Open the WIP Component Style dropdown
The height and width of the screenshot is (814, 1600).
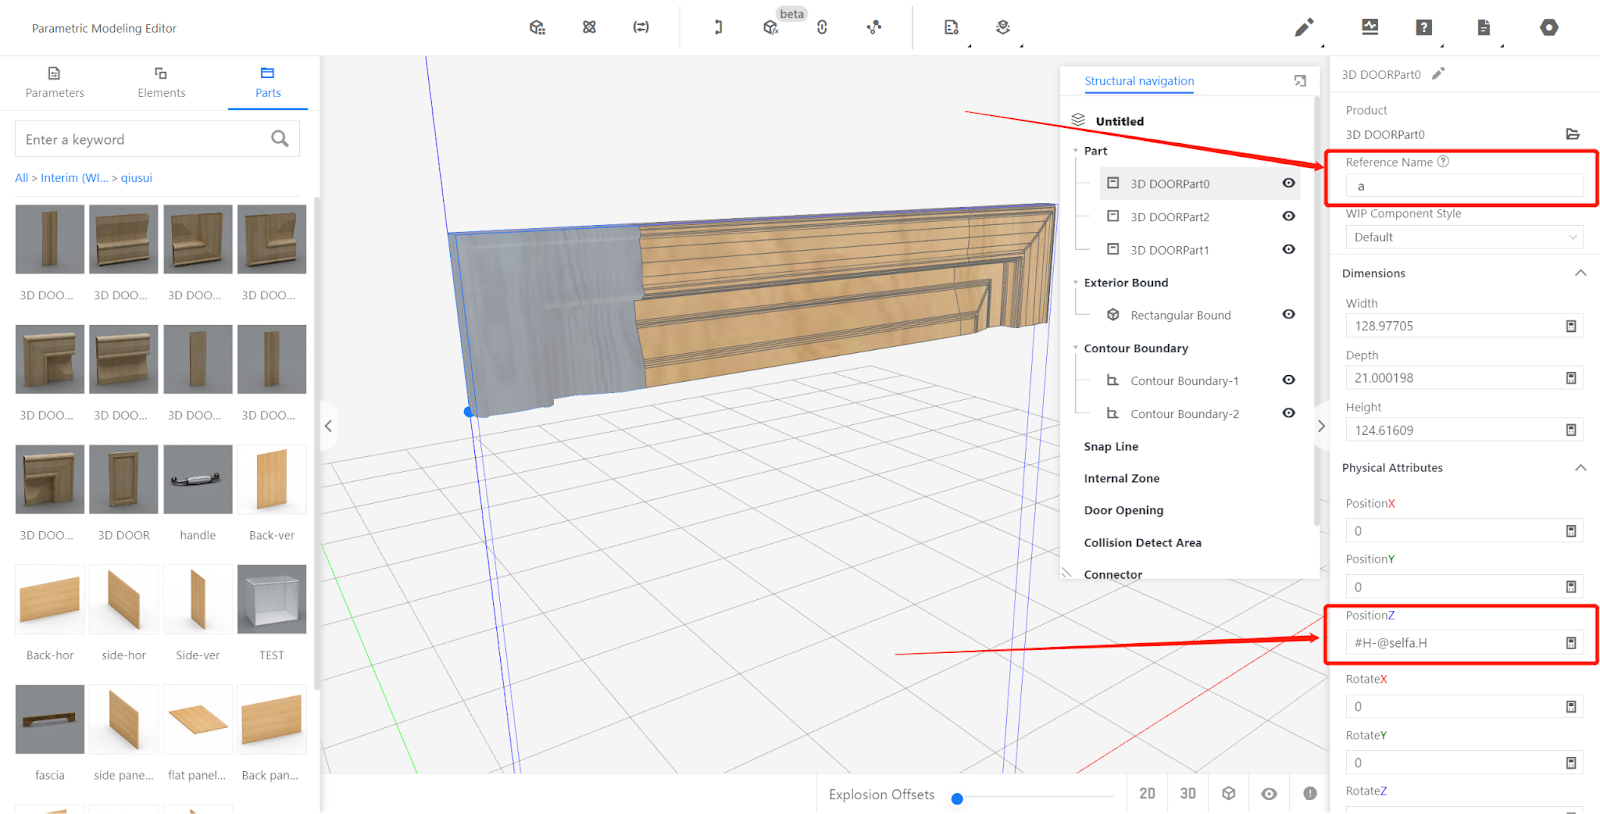pyautogui.click(x=1464, y=237)
